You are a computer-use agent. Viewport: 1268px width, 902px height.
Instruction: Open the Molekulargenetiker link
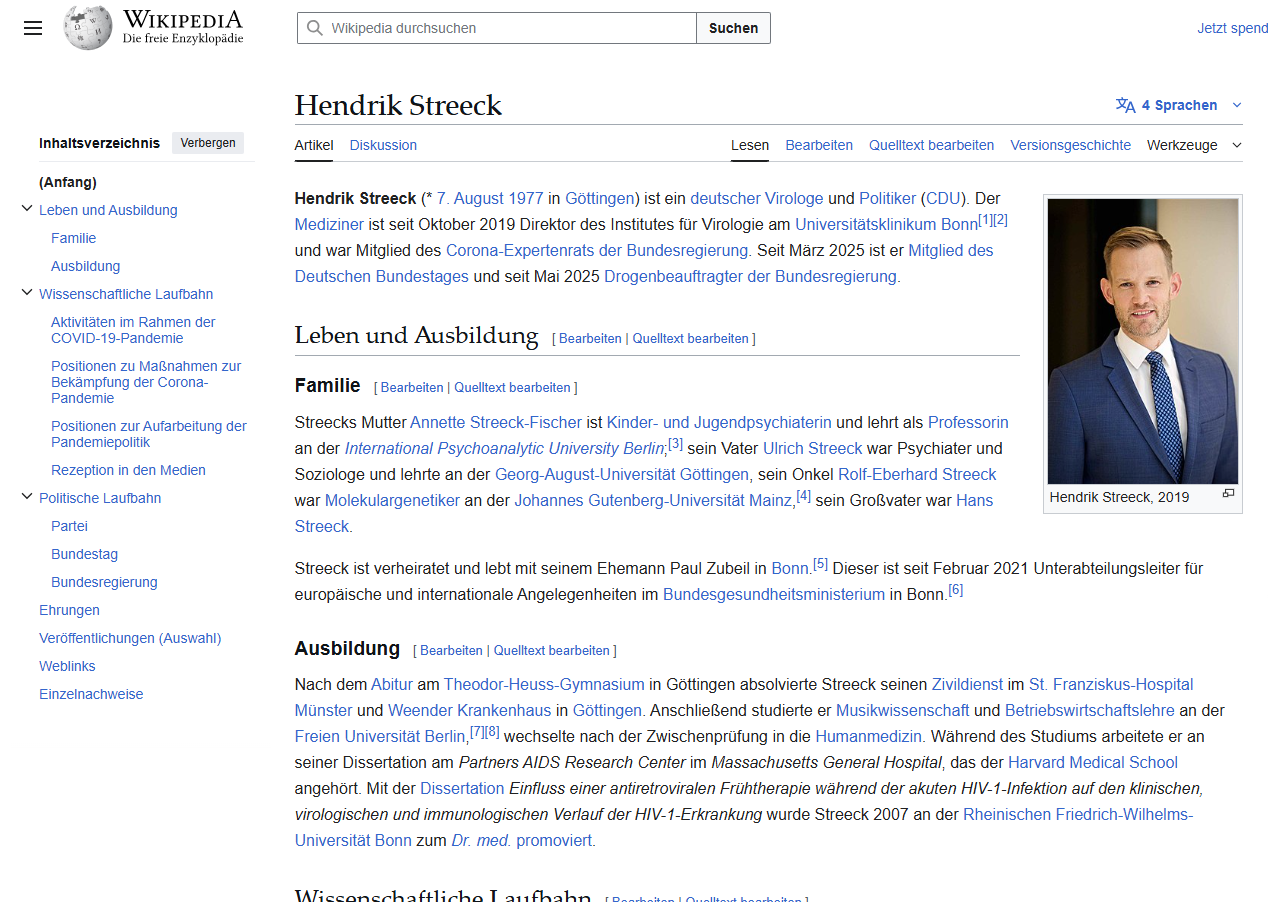[392, 500]
